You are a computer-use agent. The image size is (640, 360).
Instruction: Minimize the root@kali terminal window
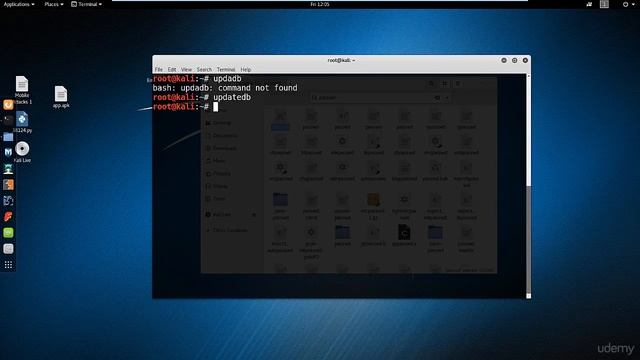tap(504, 60)
